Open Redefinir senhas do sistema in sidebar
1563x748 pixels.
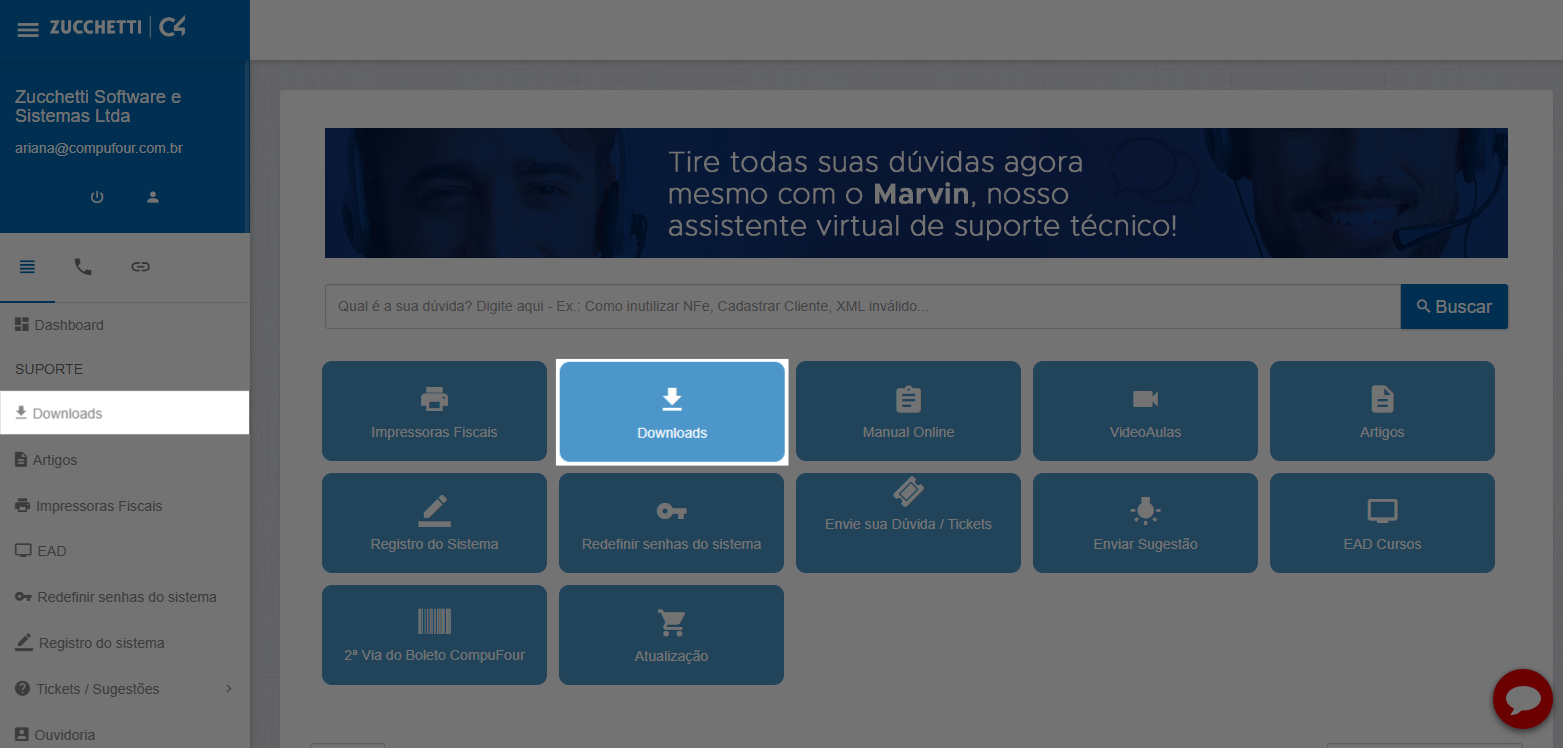pos(126,597)
